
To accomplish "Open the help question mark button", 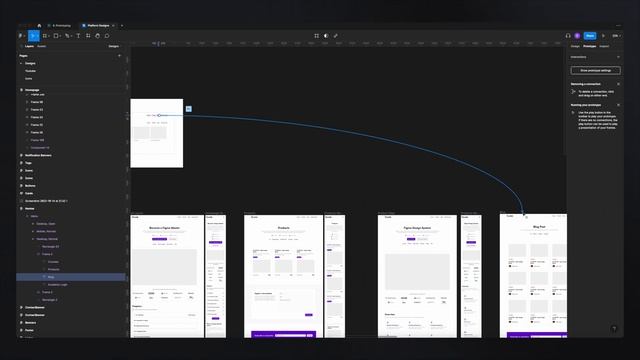I will click(614, 329).
